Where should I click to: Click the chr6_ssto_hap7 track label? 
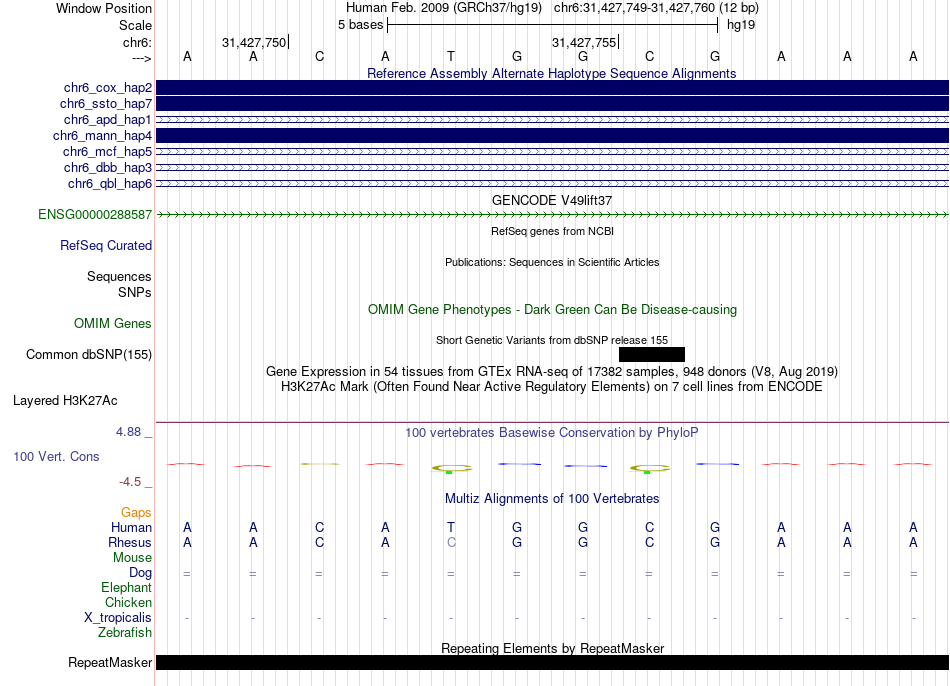(x=106, y=104)
